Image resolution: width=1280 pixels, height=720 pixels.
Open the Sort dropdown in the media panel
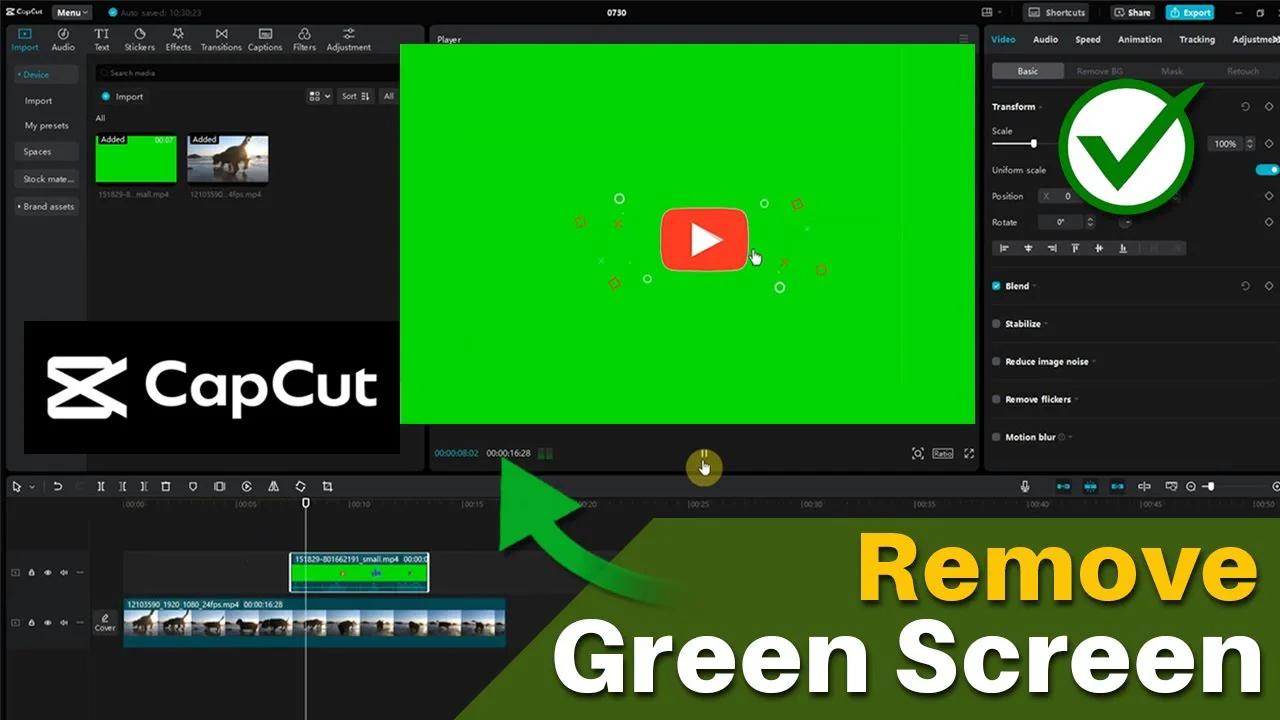coord(355,96)
